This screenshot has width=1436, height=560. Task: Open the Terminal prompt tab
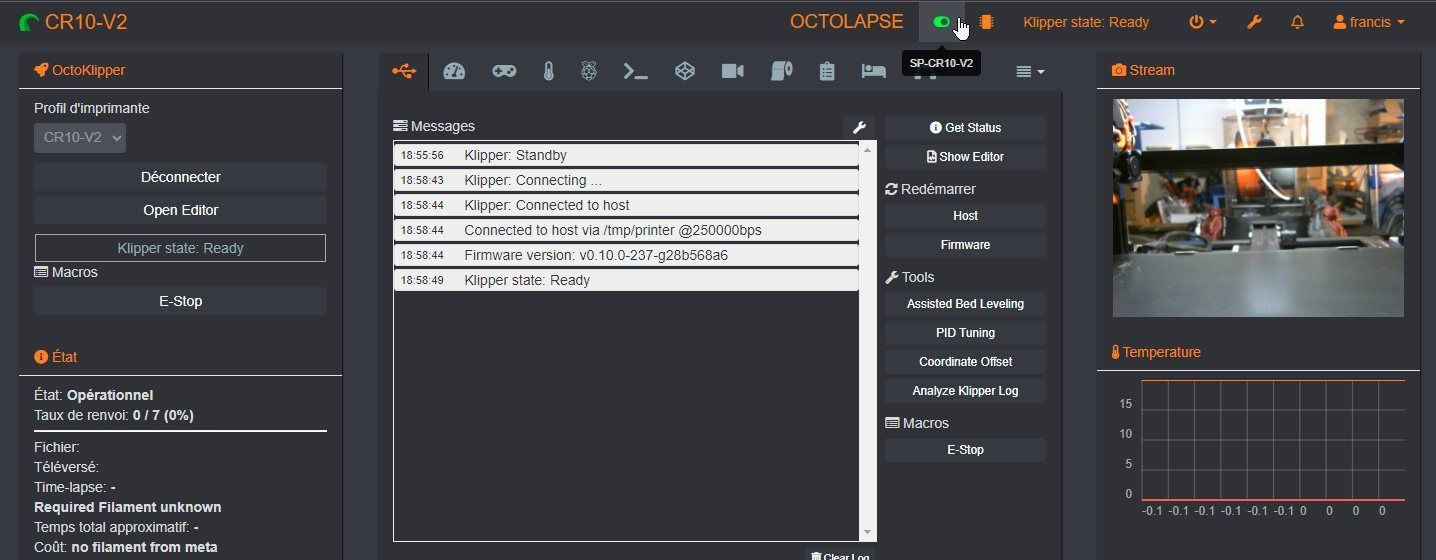coord(636,71)
